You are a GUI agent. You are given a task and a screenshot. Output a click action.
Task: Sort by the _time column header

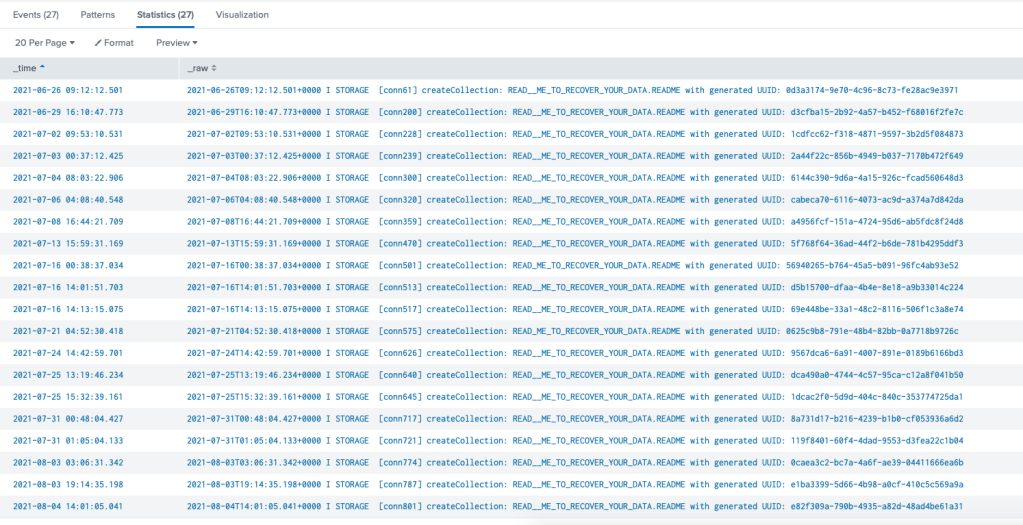pyautogui.click(x=28, y=68)
